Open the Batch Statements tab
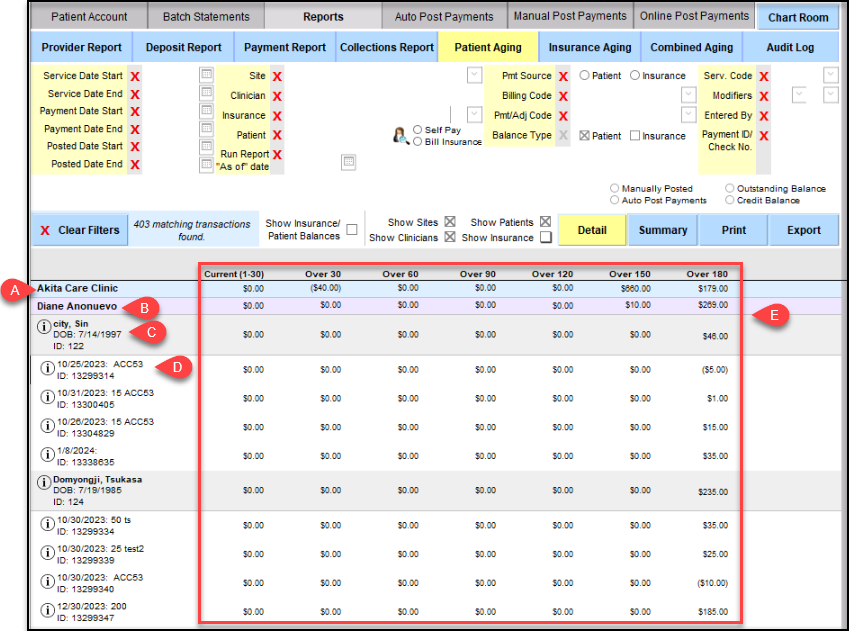 206,16
